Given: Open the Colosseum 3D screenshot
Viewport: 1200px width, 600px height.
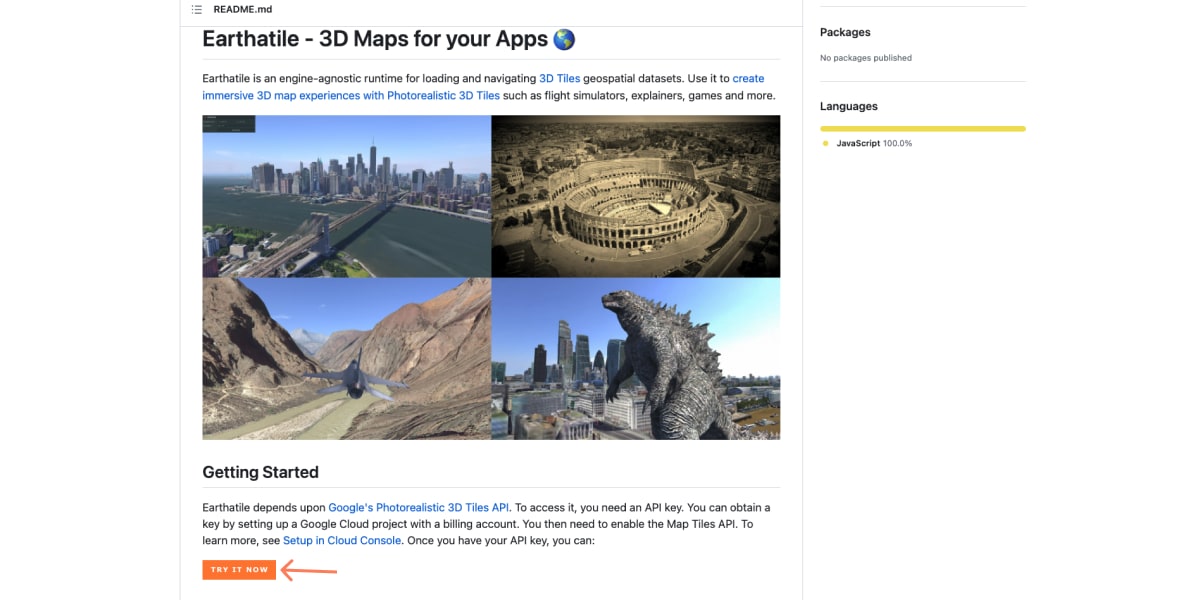Looking at the screenshot, I should click(x=635, y=196).
